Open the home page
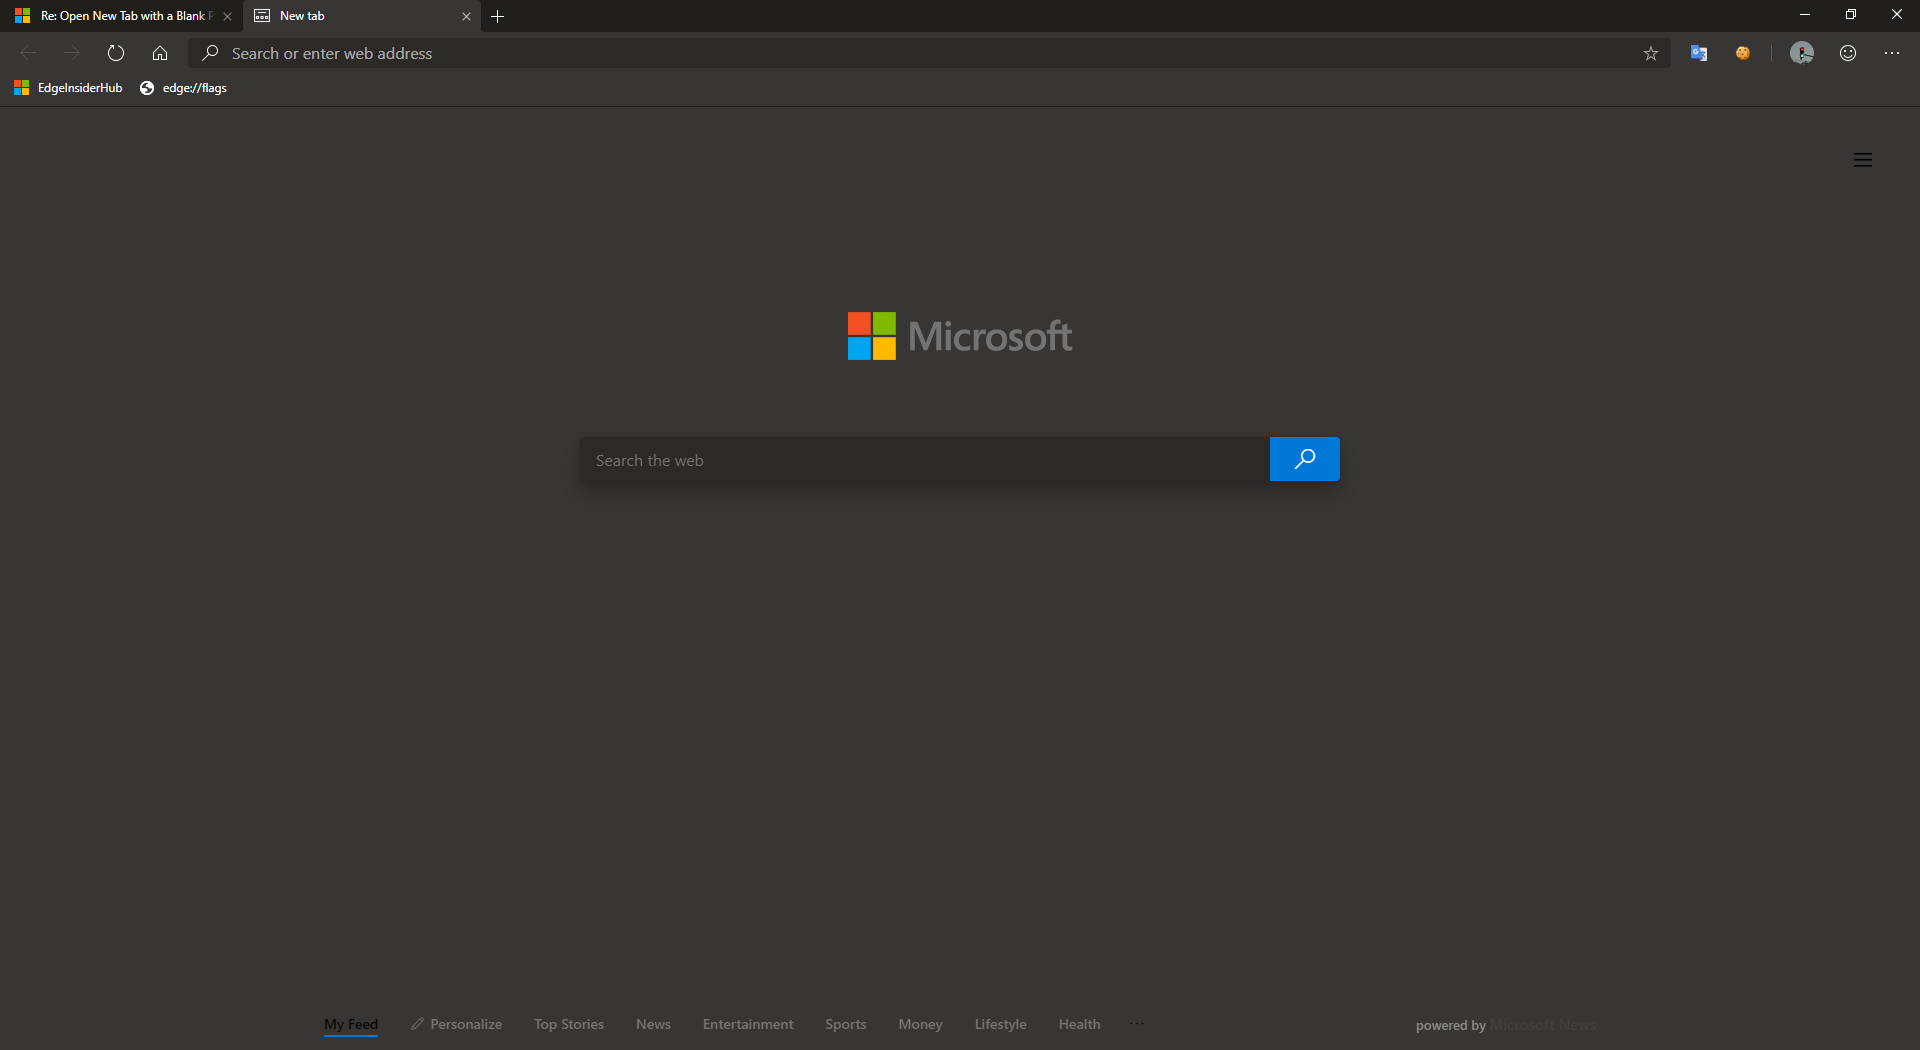 click(159, 53)
